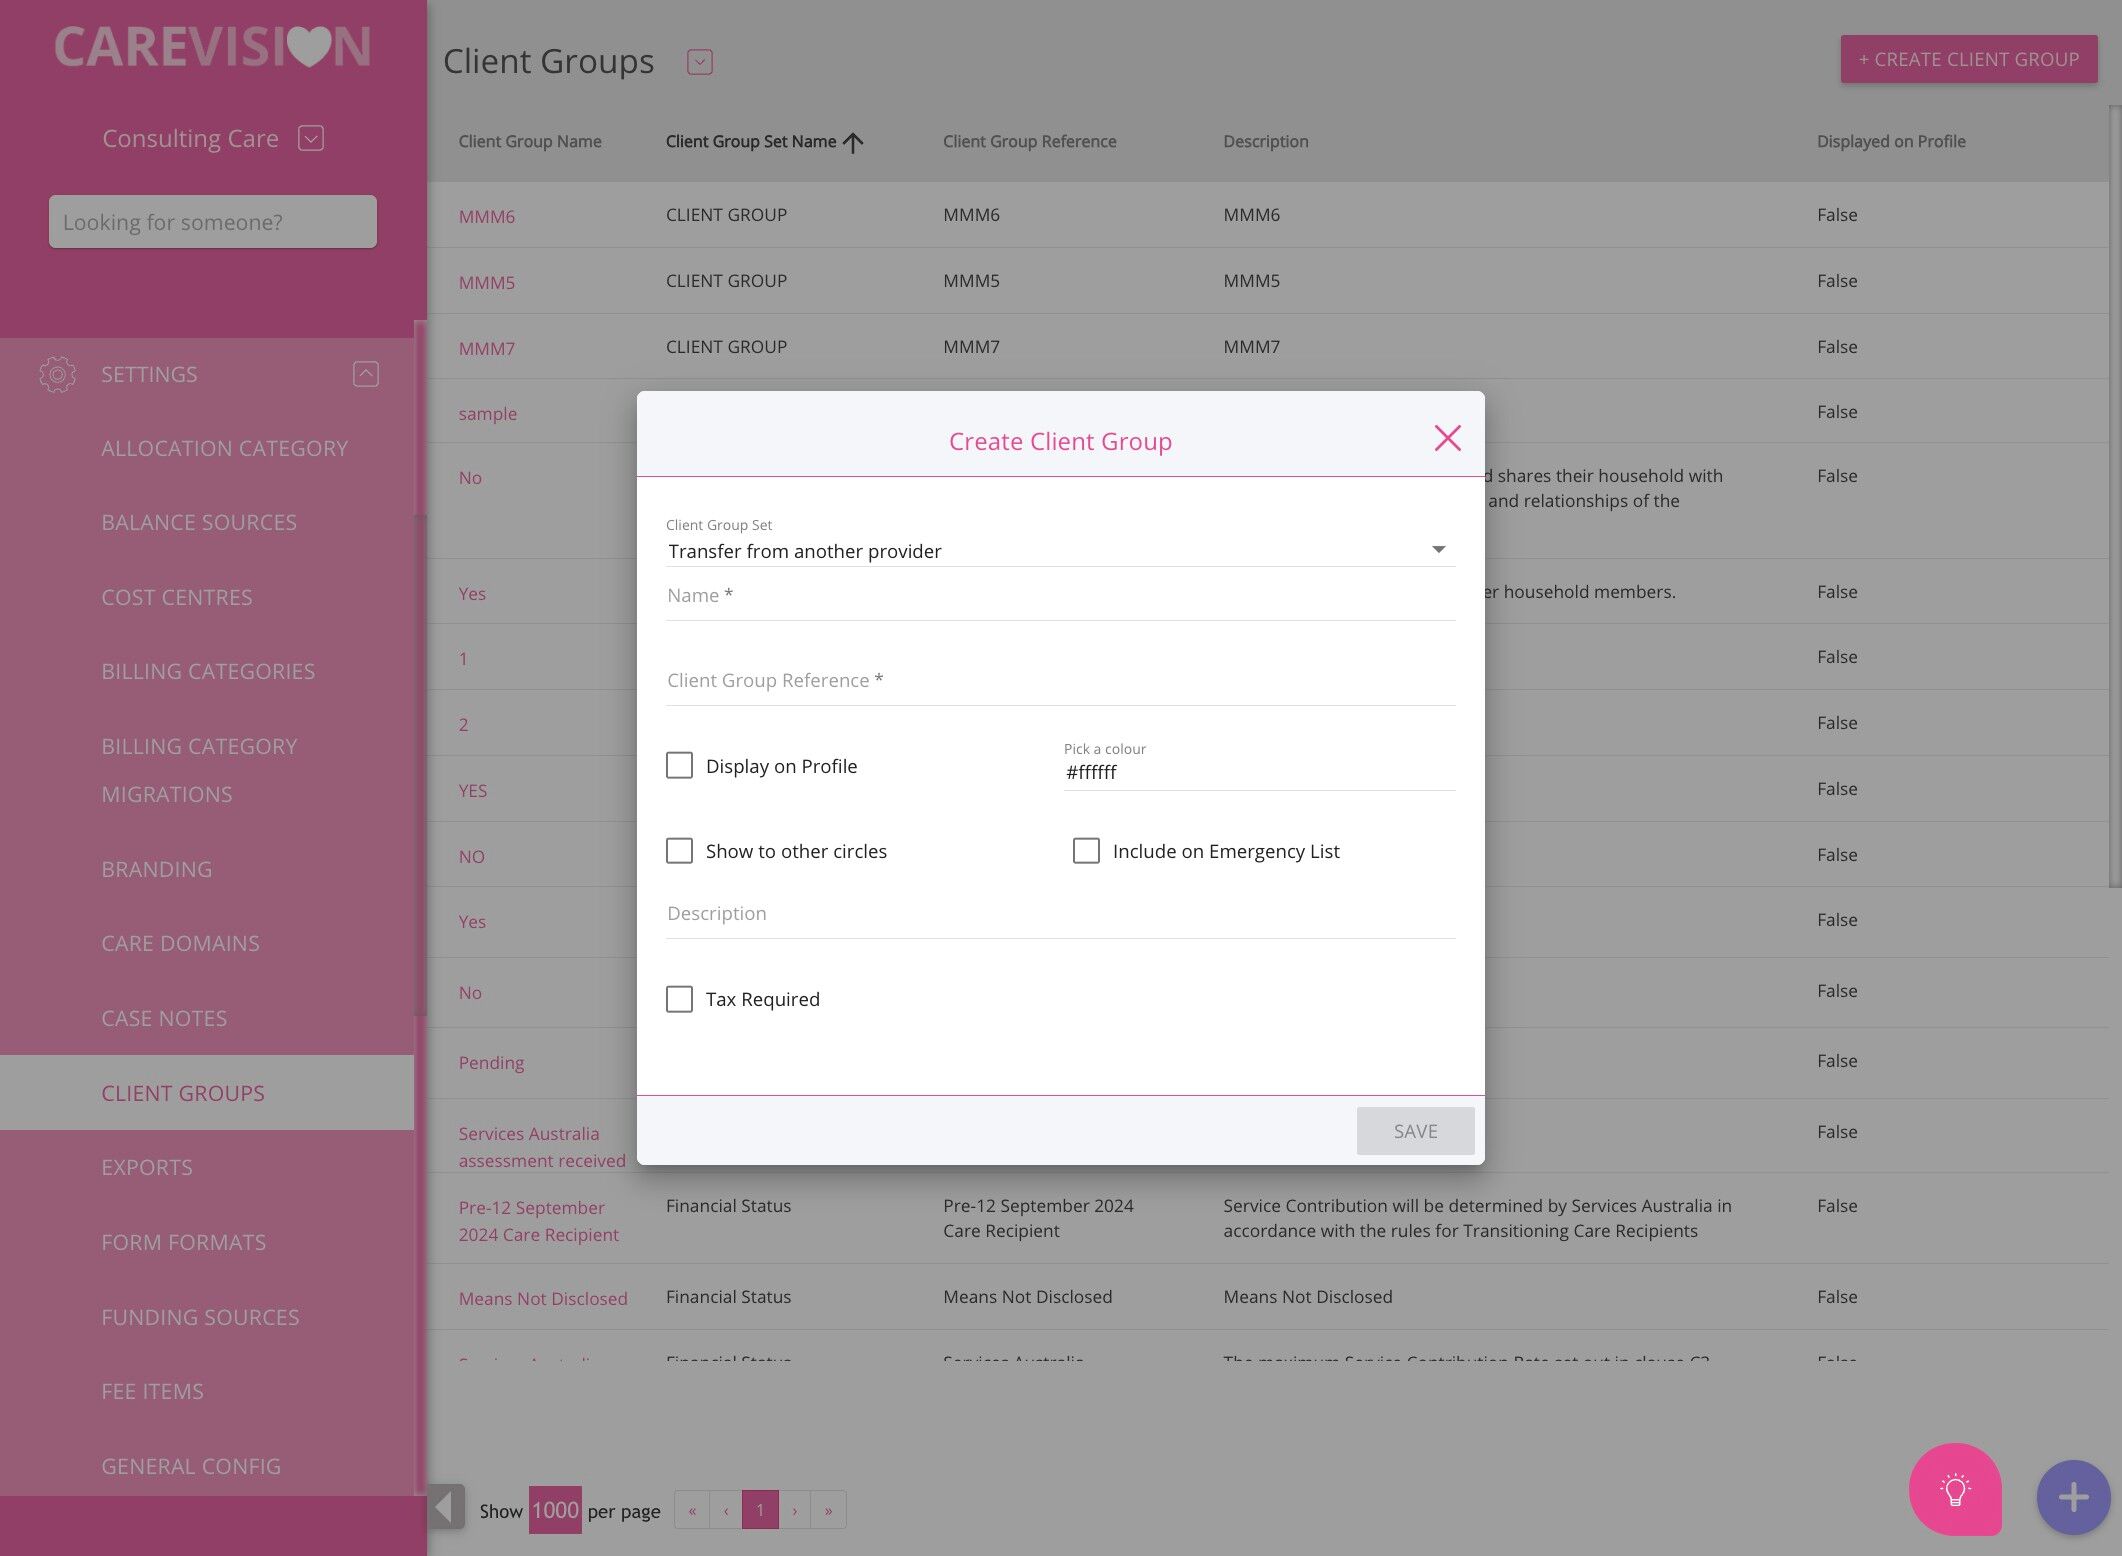Go to last page double-arrow icon

point(828,1510)
